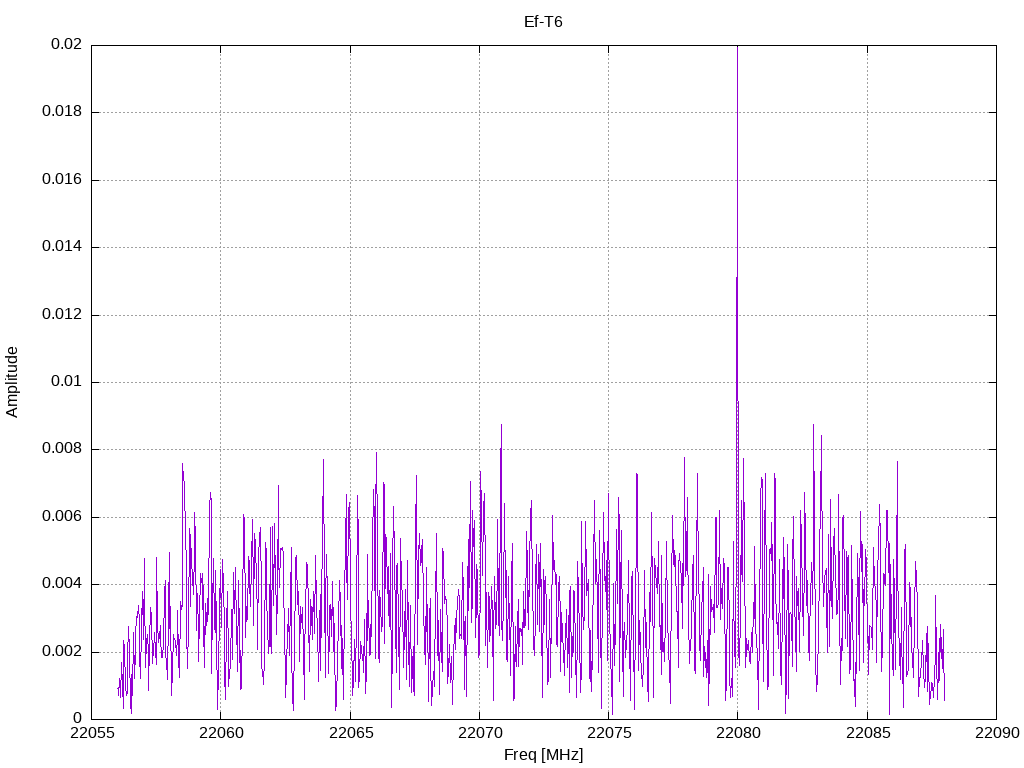Select the 22055 x-axis tick label
Screen dimensions: 1024x768
91,734
